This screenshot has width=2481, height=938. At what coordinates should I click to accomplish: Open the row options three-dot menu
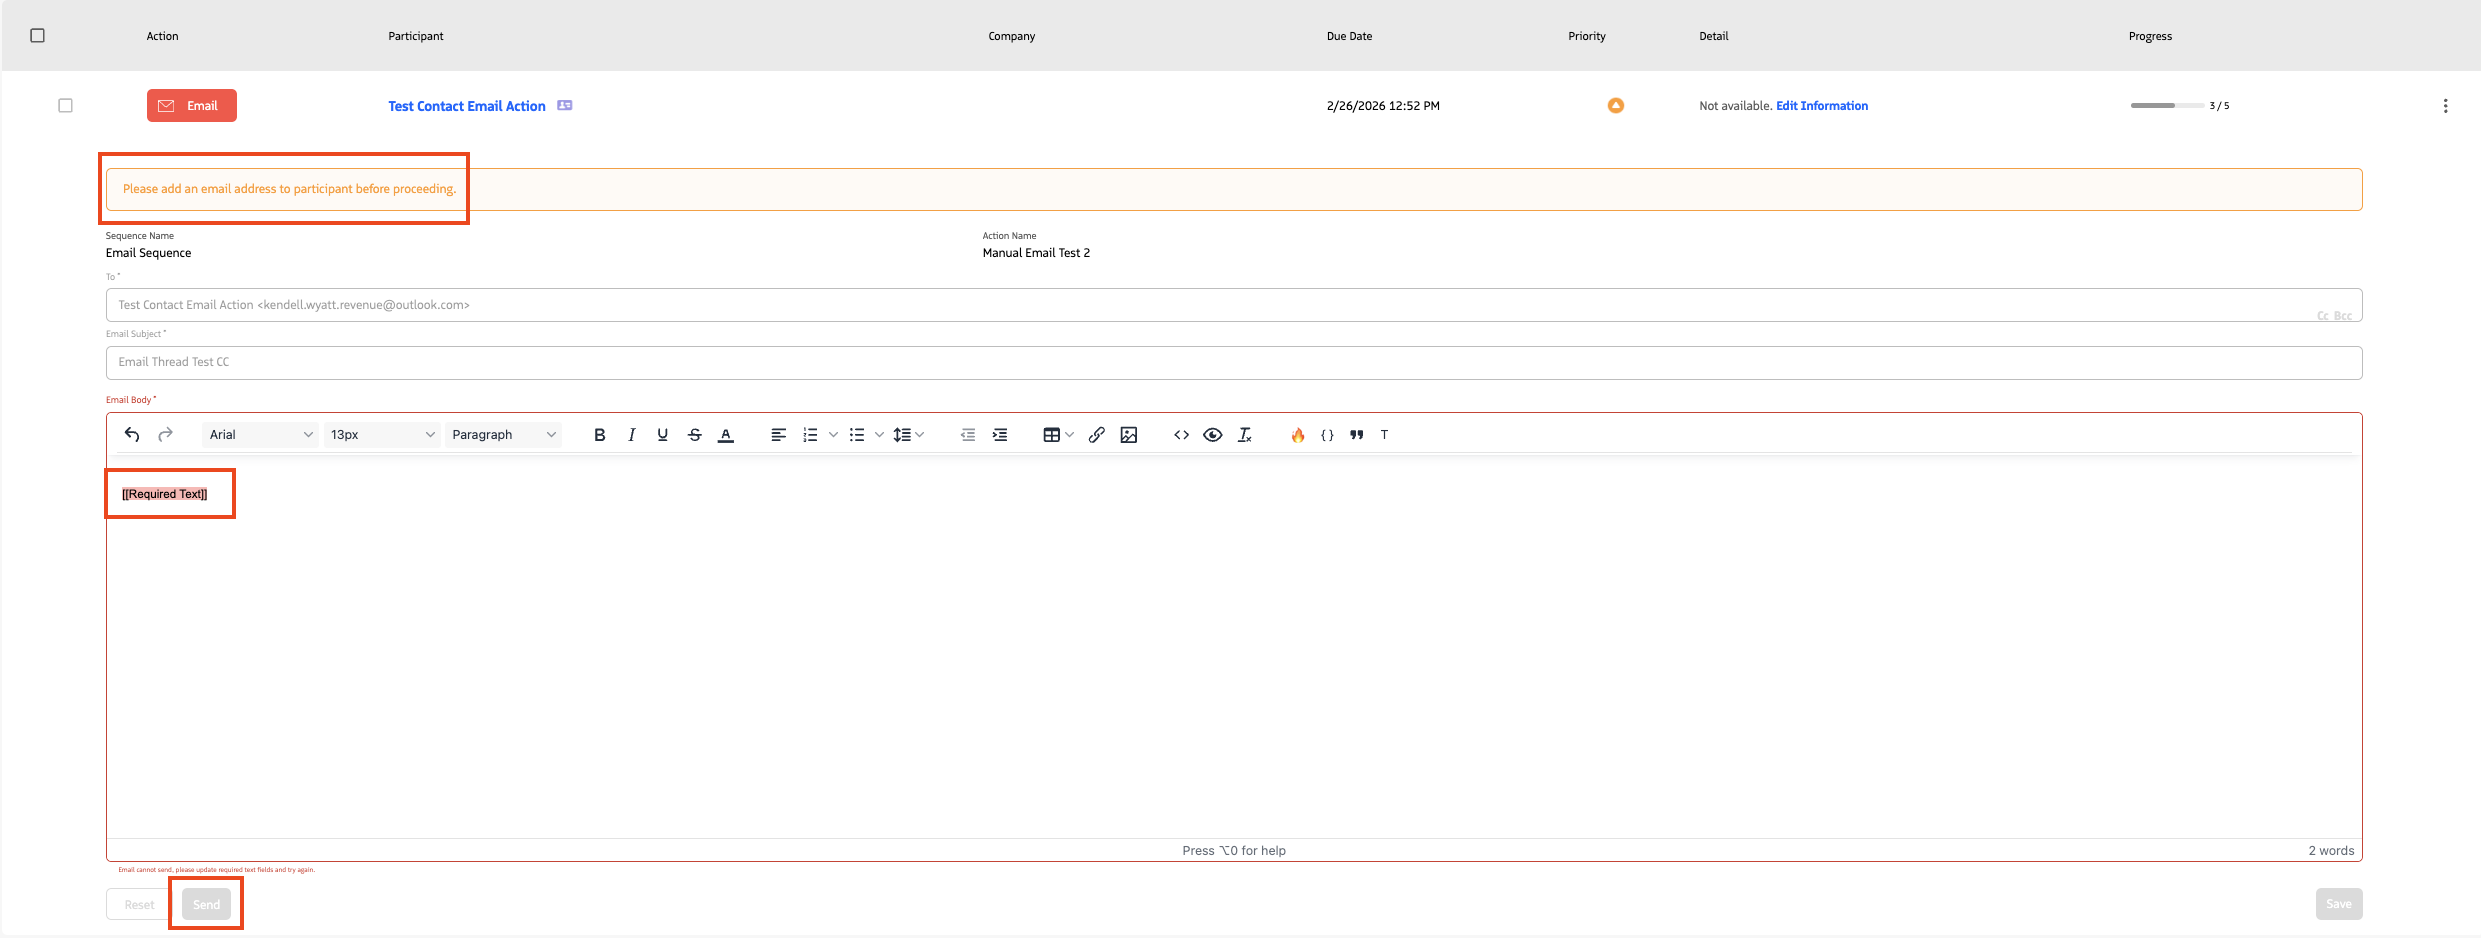(2446, 105)
